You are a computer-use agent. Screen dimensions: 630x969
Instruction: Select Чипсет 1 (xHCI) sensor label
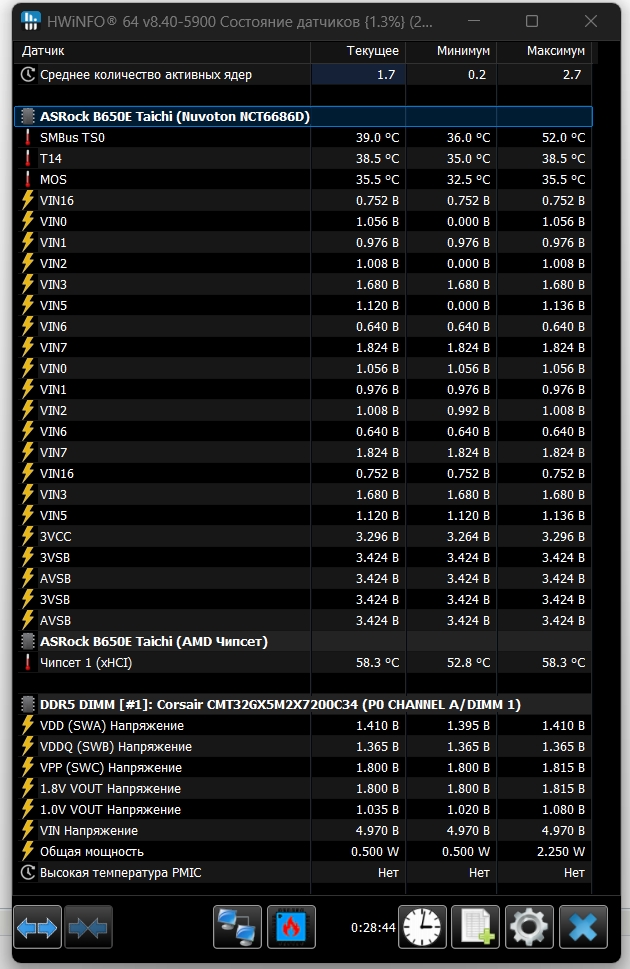[86, 662]
